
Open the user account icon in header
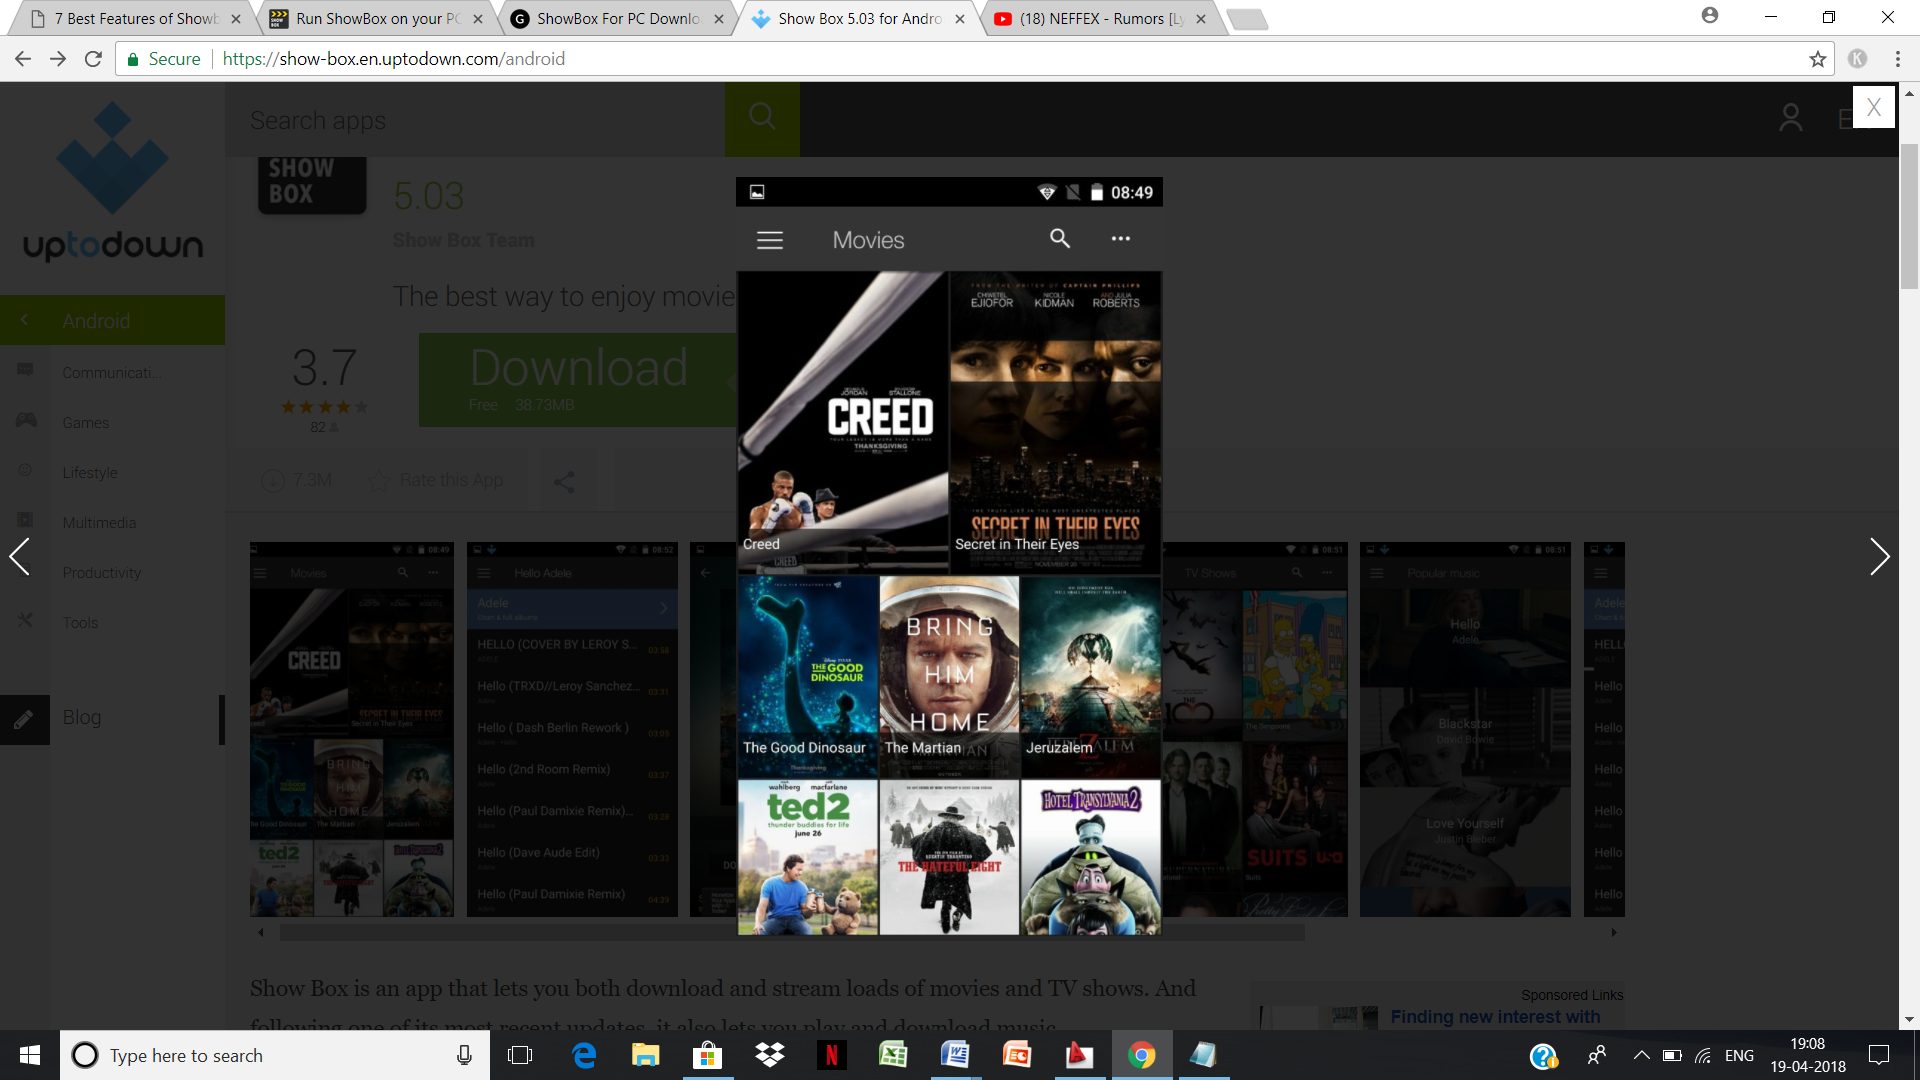(1790, 119)
